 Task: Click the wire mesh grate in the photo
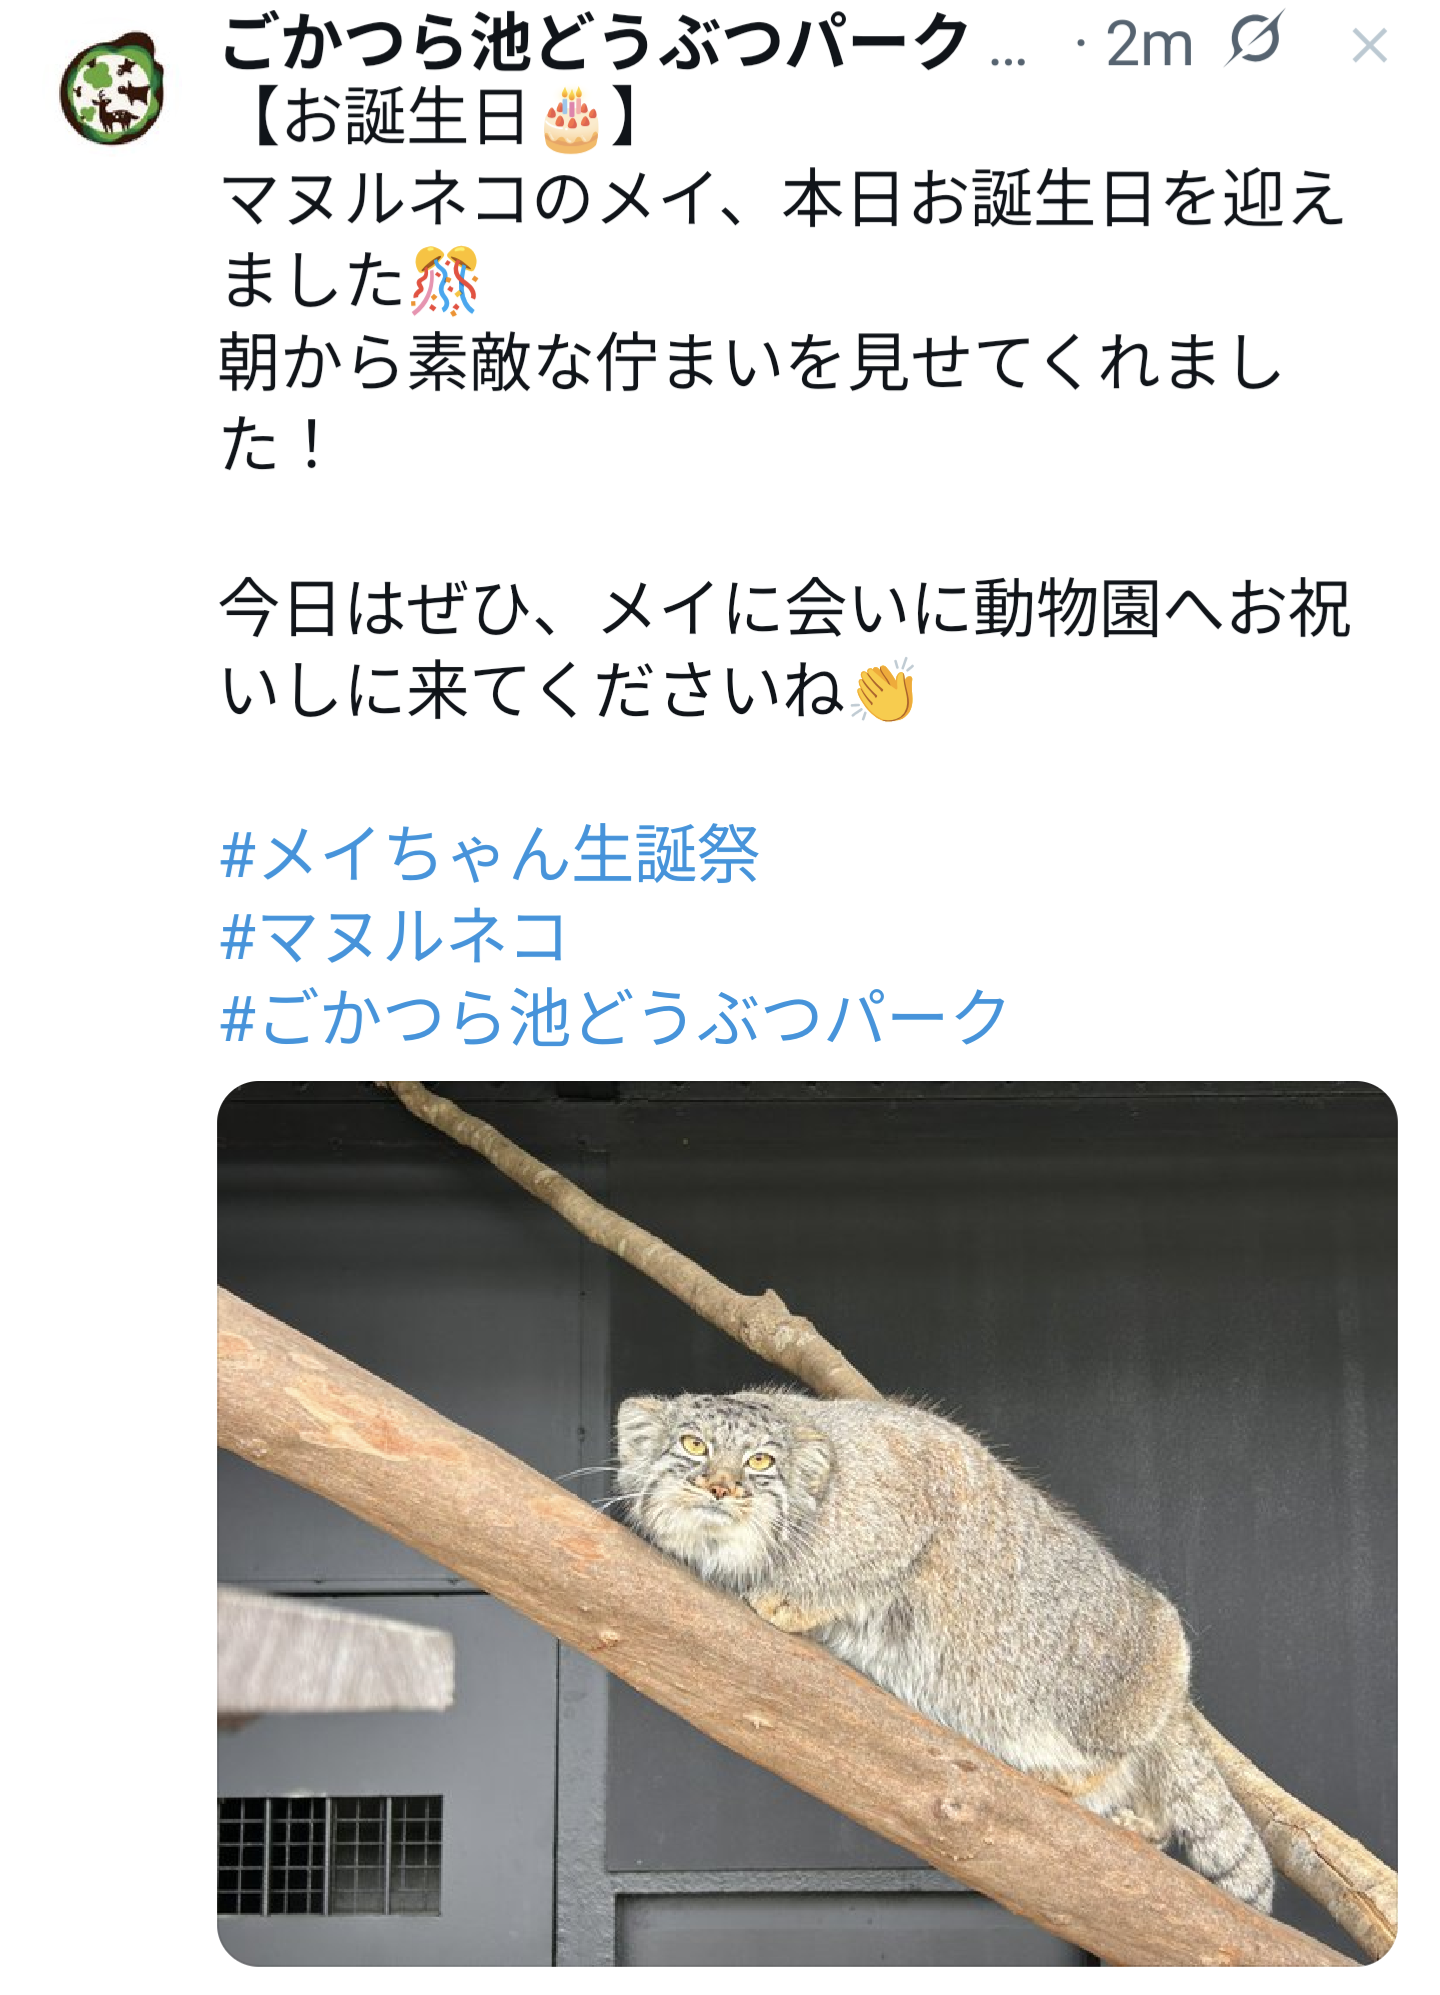(330, 1855)
